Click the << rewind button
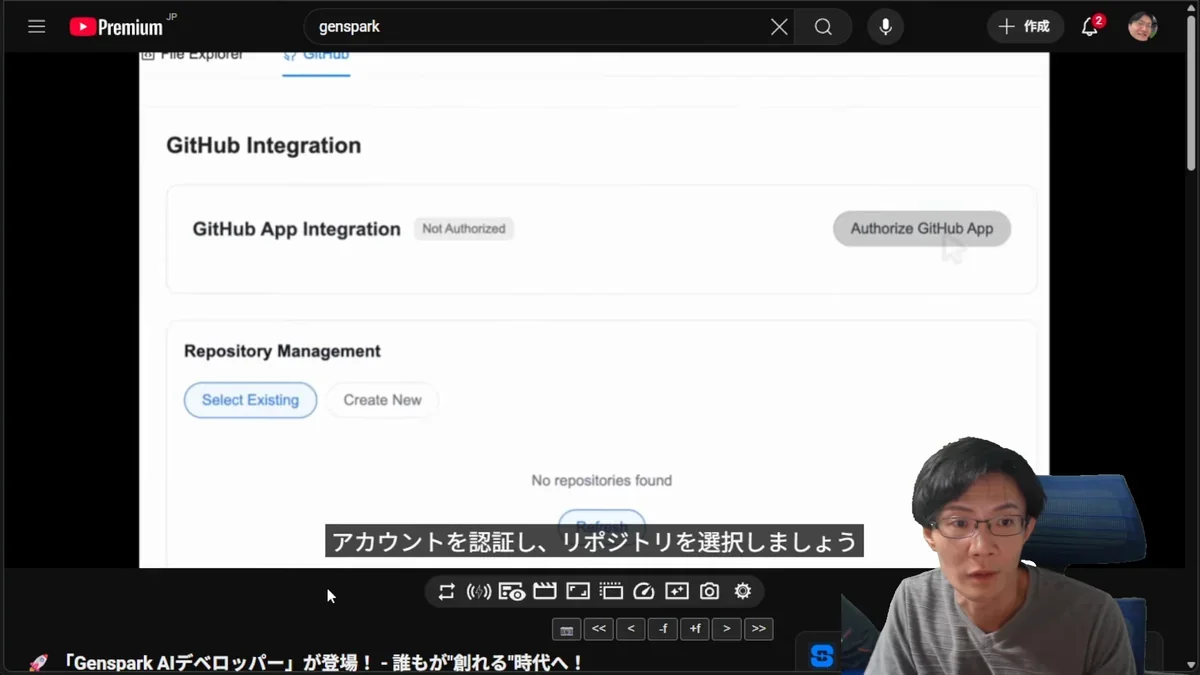The height and width of the screenshot is (675, 1200). (x=599, y=629)
